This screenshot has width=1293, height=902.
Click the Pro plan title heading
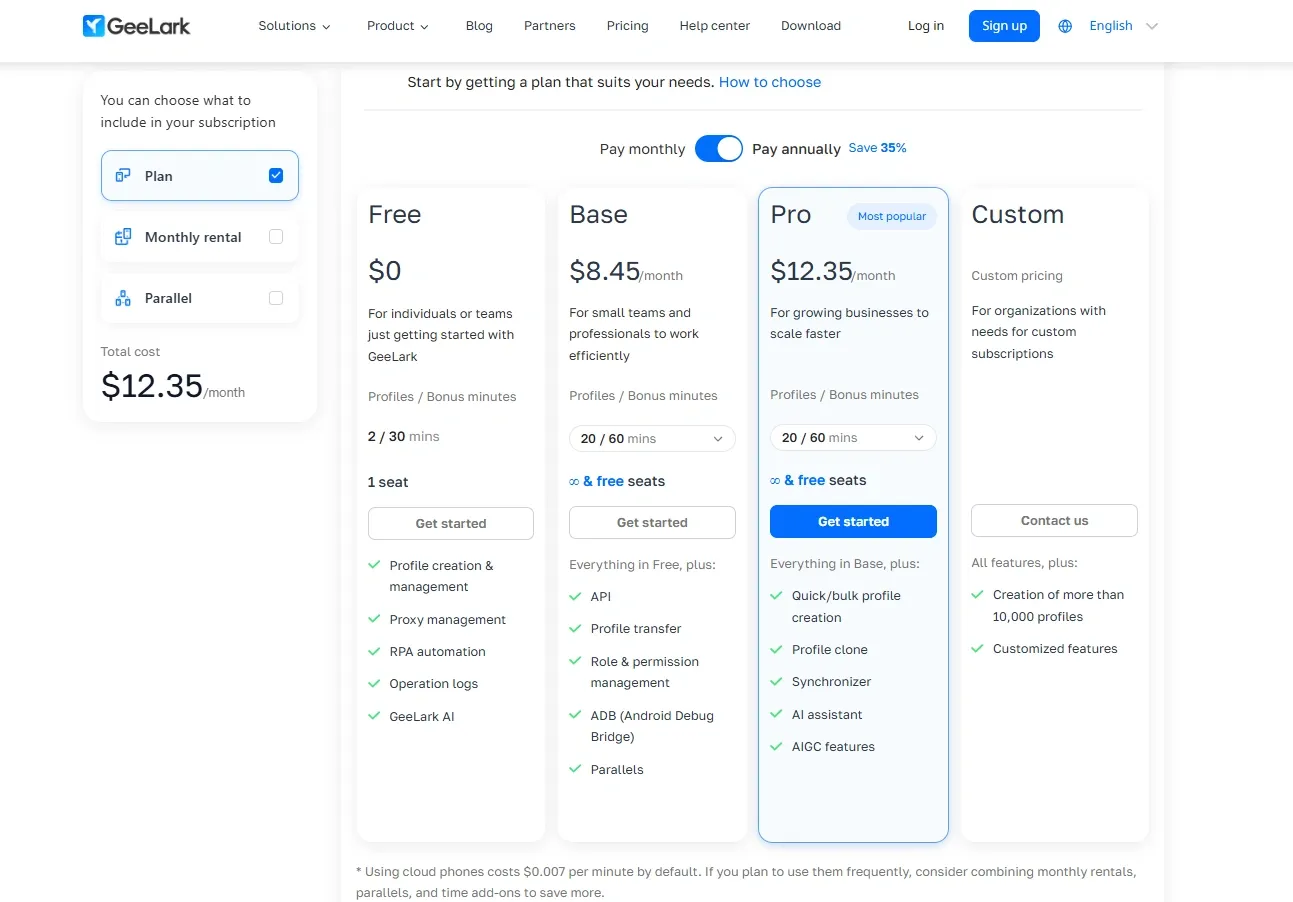(x=791, y=215)
